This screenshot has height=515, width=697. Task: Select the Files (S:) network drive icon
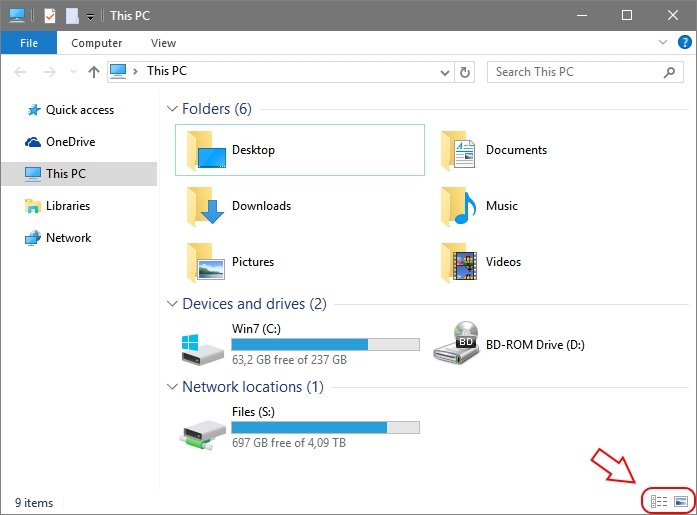tap(203, 434)
